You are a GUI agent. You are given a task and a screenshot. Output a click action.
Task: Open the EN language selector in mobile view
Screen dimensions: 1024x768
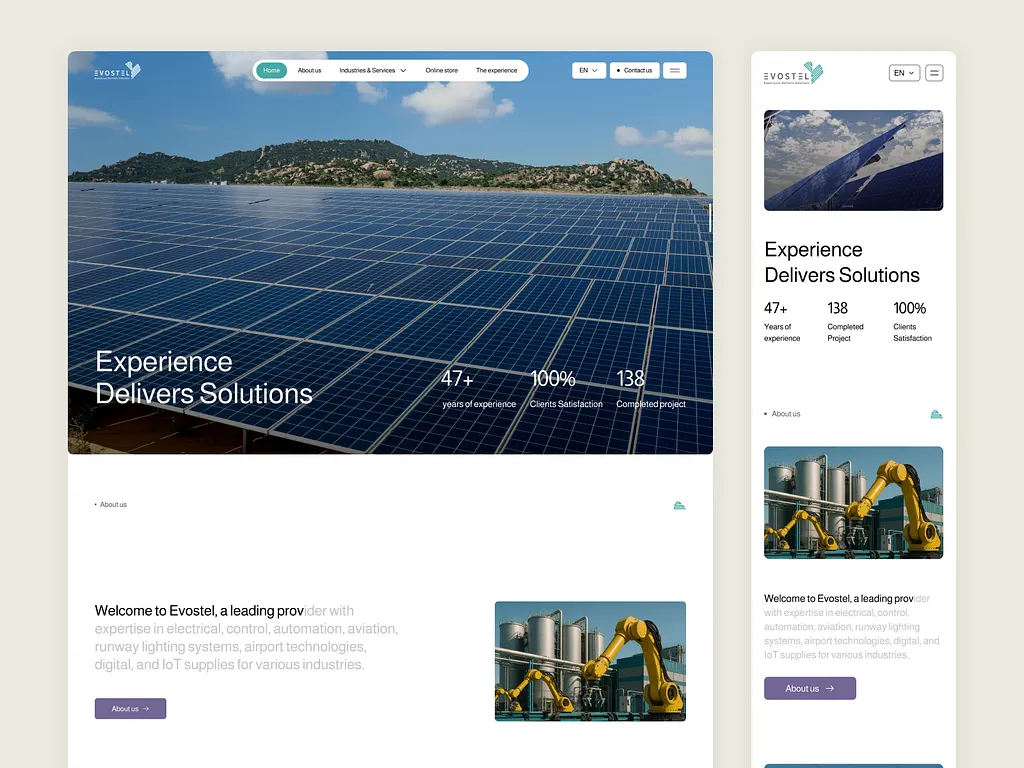pyautogui.click(x=904, y=73)
